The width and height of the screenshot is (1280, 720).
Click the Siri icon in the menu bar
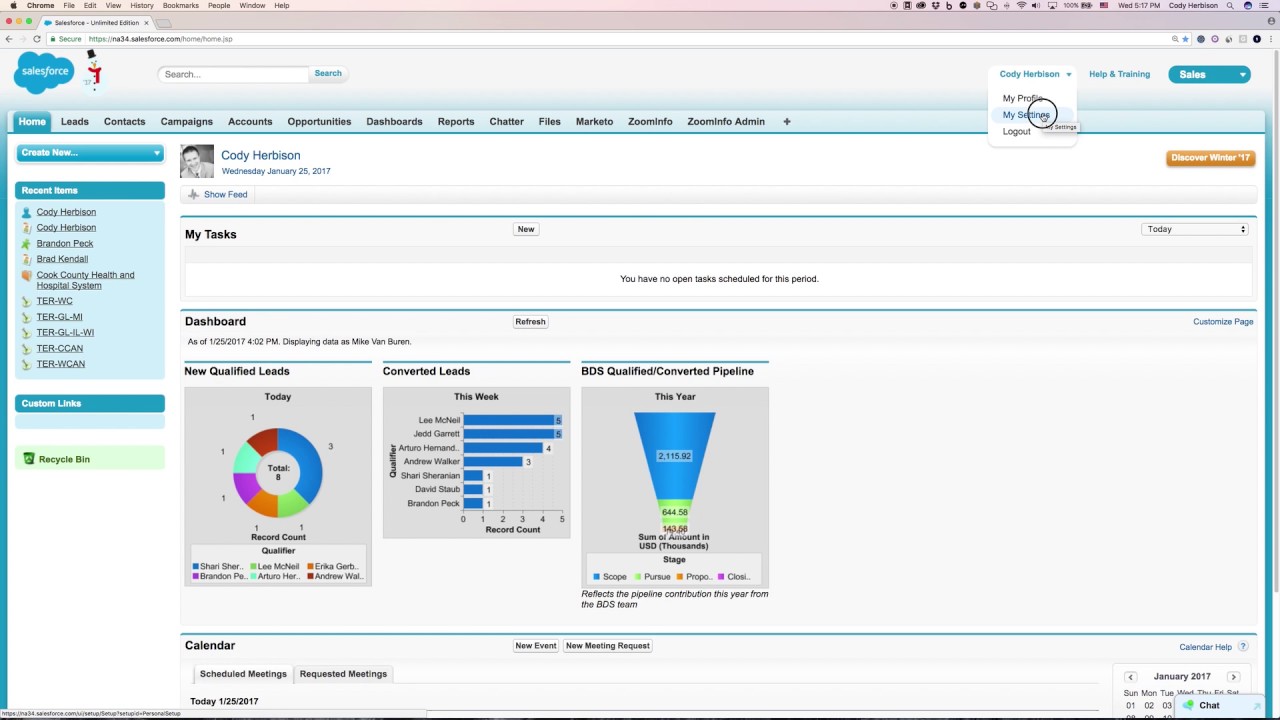click(x=1248, y=5)
